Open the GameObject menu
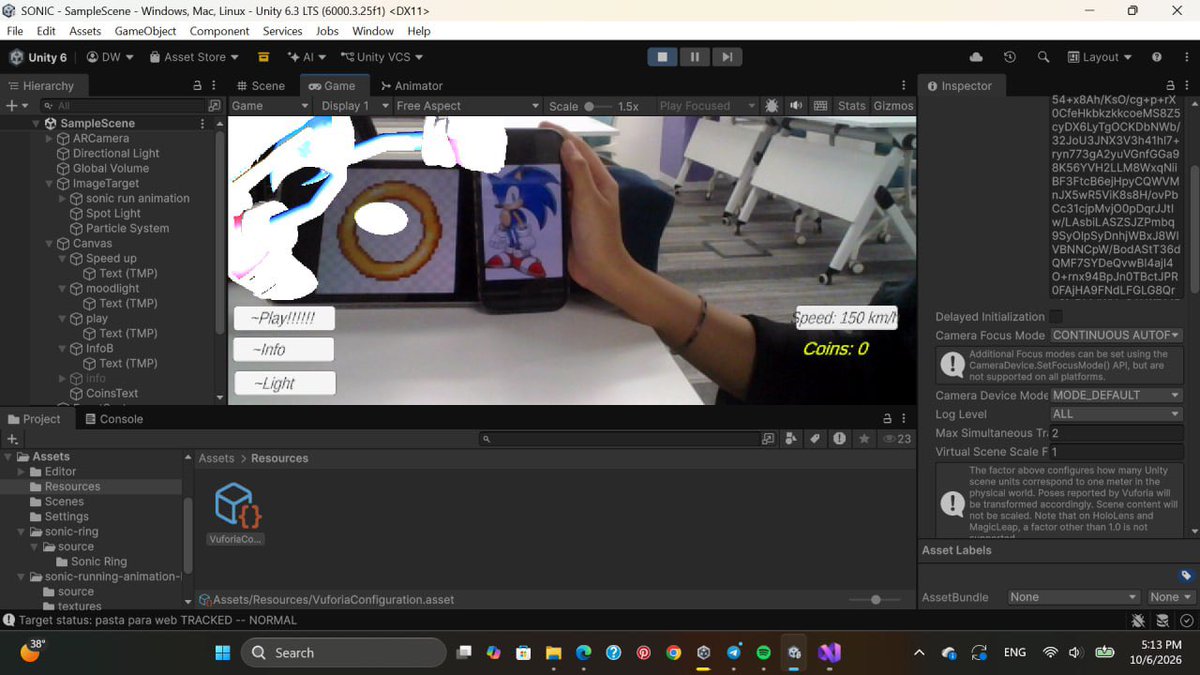Viewport: 1200px width, 675px height. click(x=146, y=31)
